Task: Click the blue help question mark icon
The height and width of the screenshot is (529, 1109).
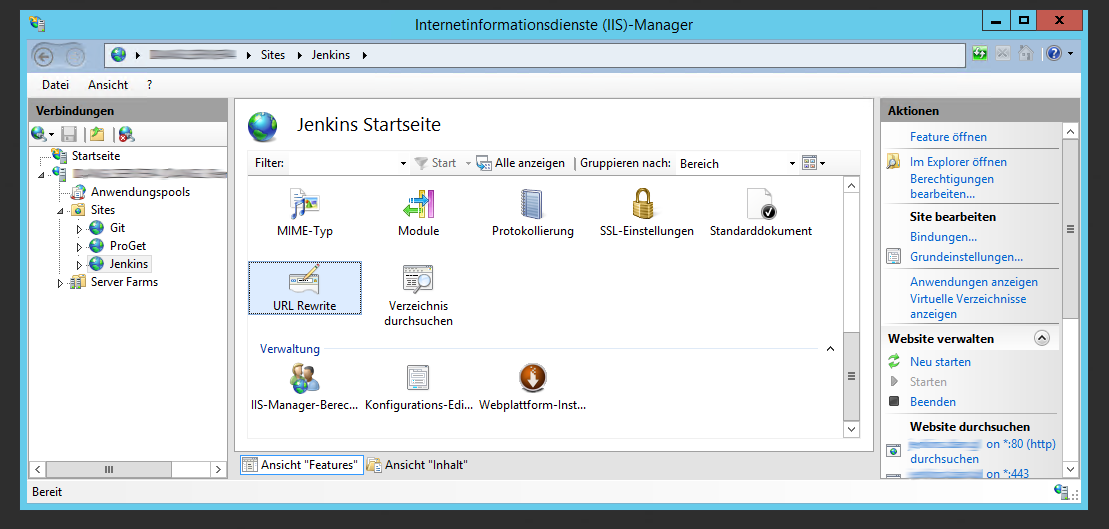Action: pyautogui.click(x=1054, y=54)
